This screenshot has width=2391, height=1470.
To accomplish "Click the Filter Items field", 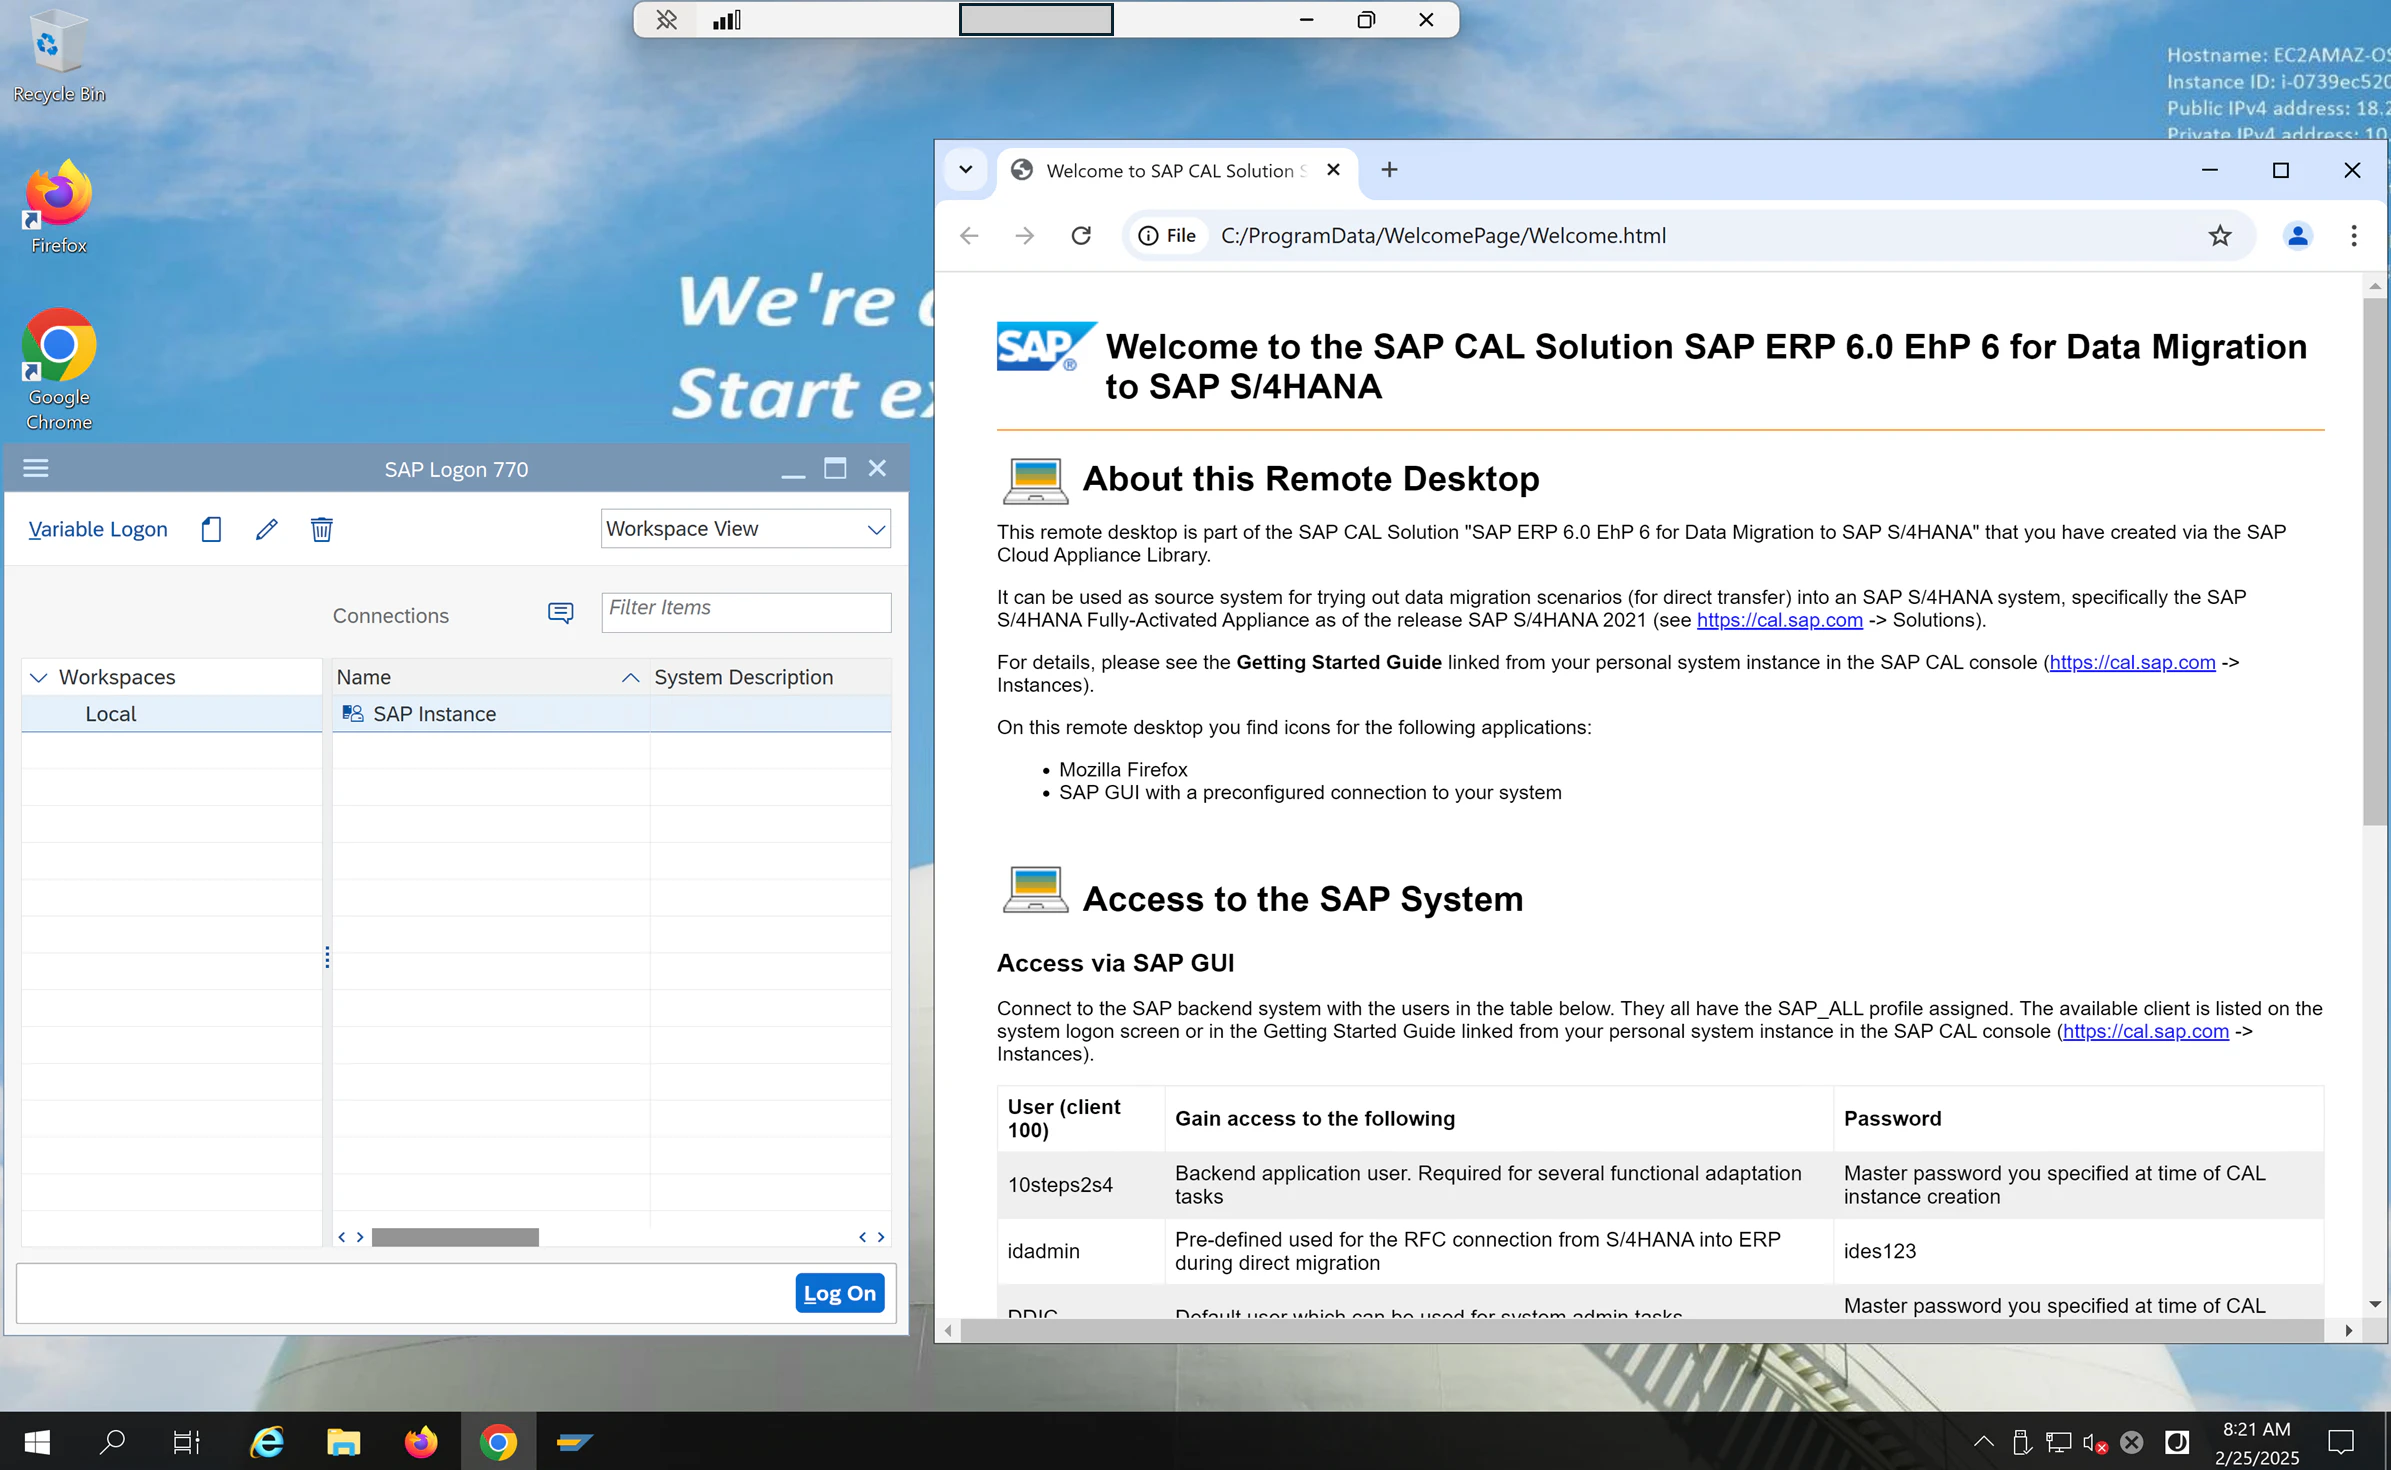I will click(746, 611).
